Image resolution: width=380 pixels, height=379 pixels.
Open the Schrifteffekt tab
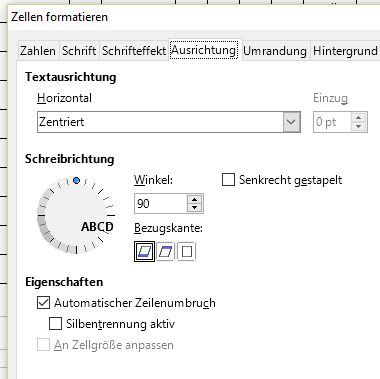click(x=134, y=51)
